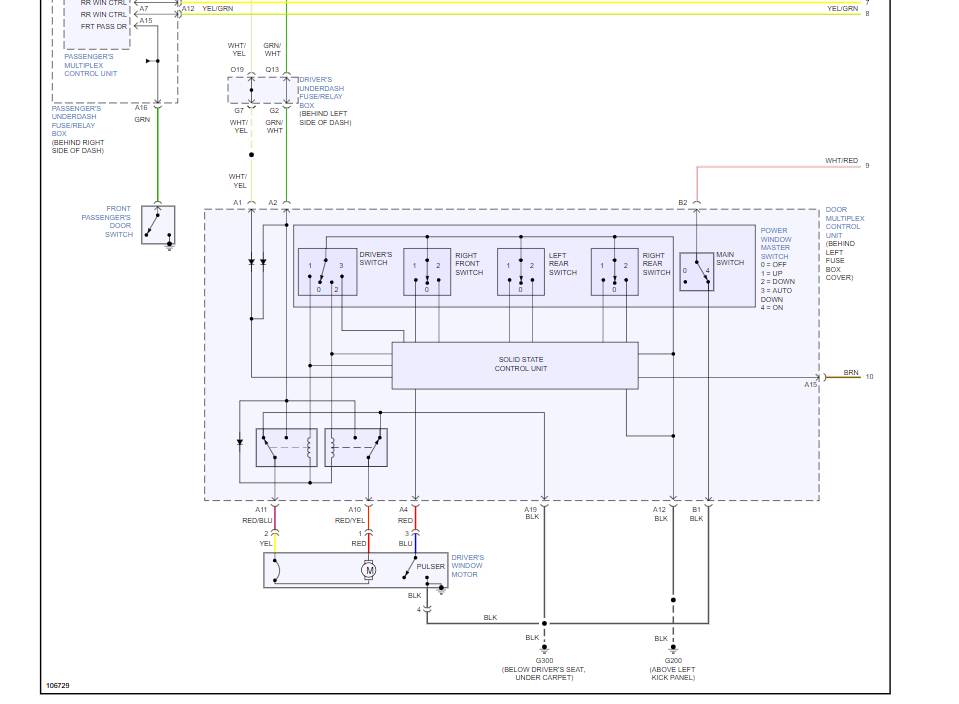Click the Main Switch symbol
The width and height of the screenshot is (959, 704).
coord(697,272)
